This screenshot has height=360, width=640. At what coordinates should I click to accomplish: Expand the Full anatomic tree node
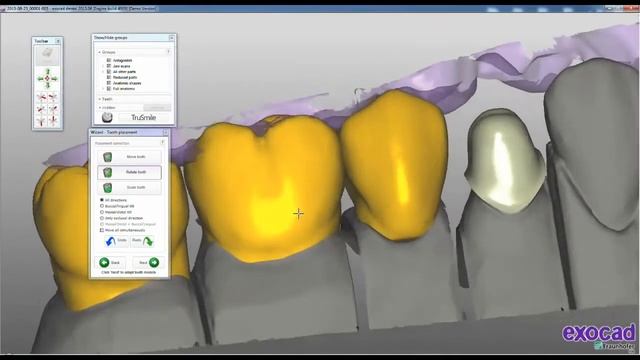coord(103,89)
